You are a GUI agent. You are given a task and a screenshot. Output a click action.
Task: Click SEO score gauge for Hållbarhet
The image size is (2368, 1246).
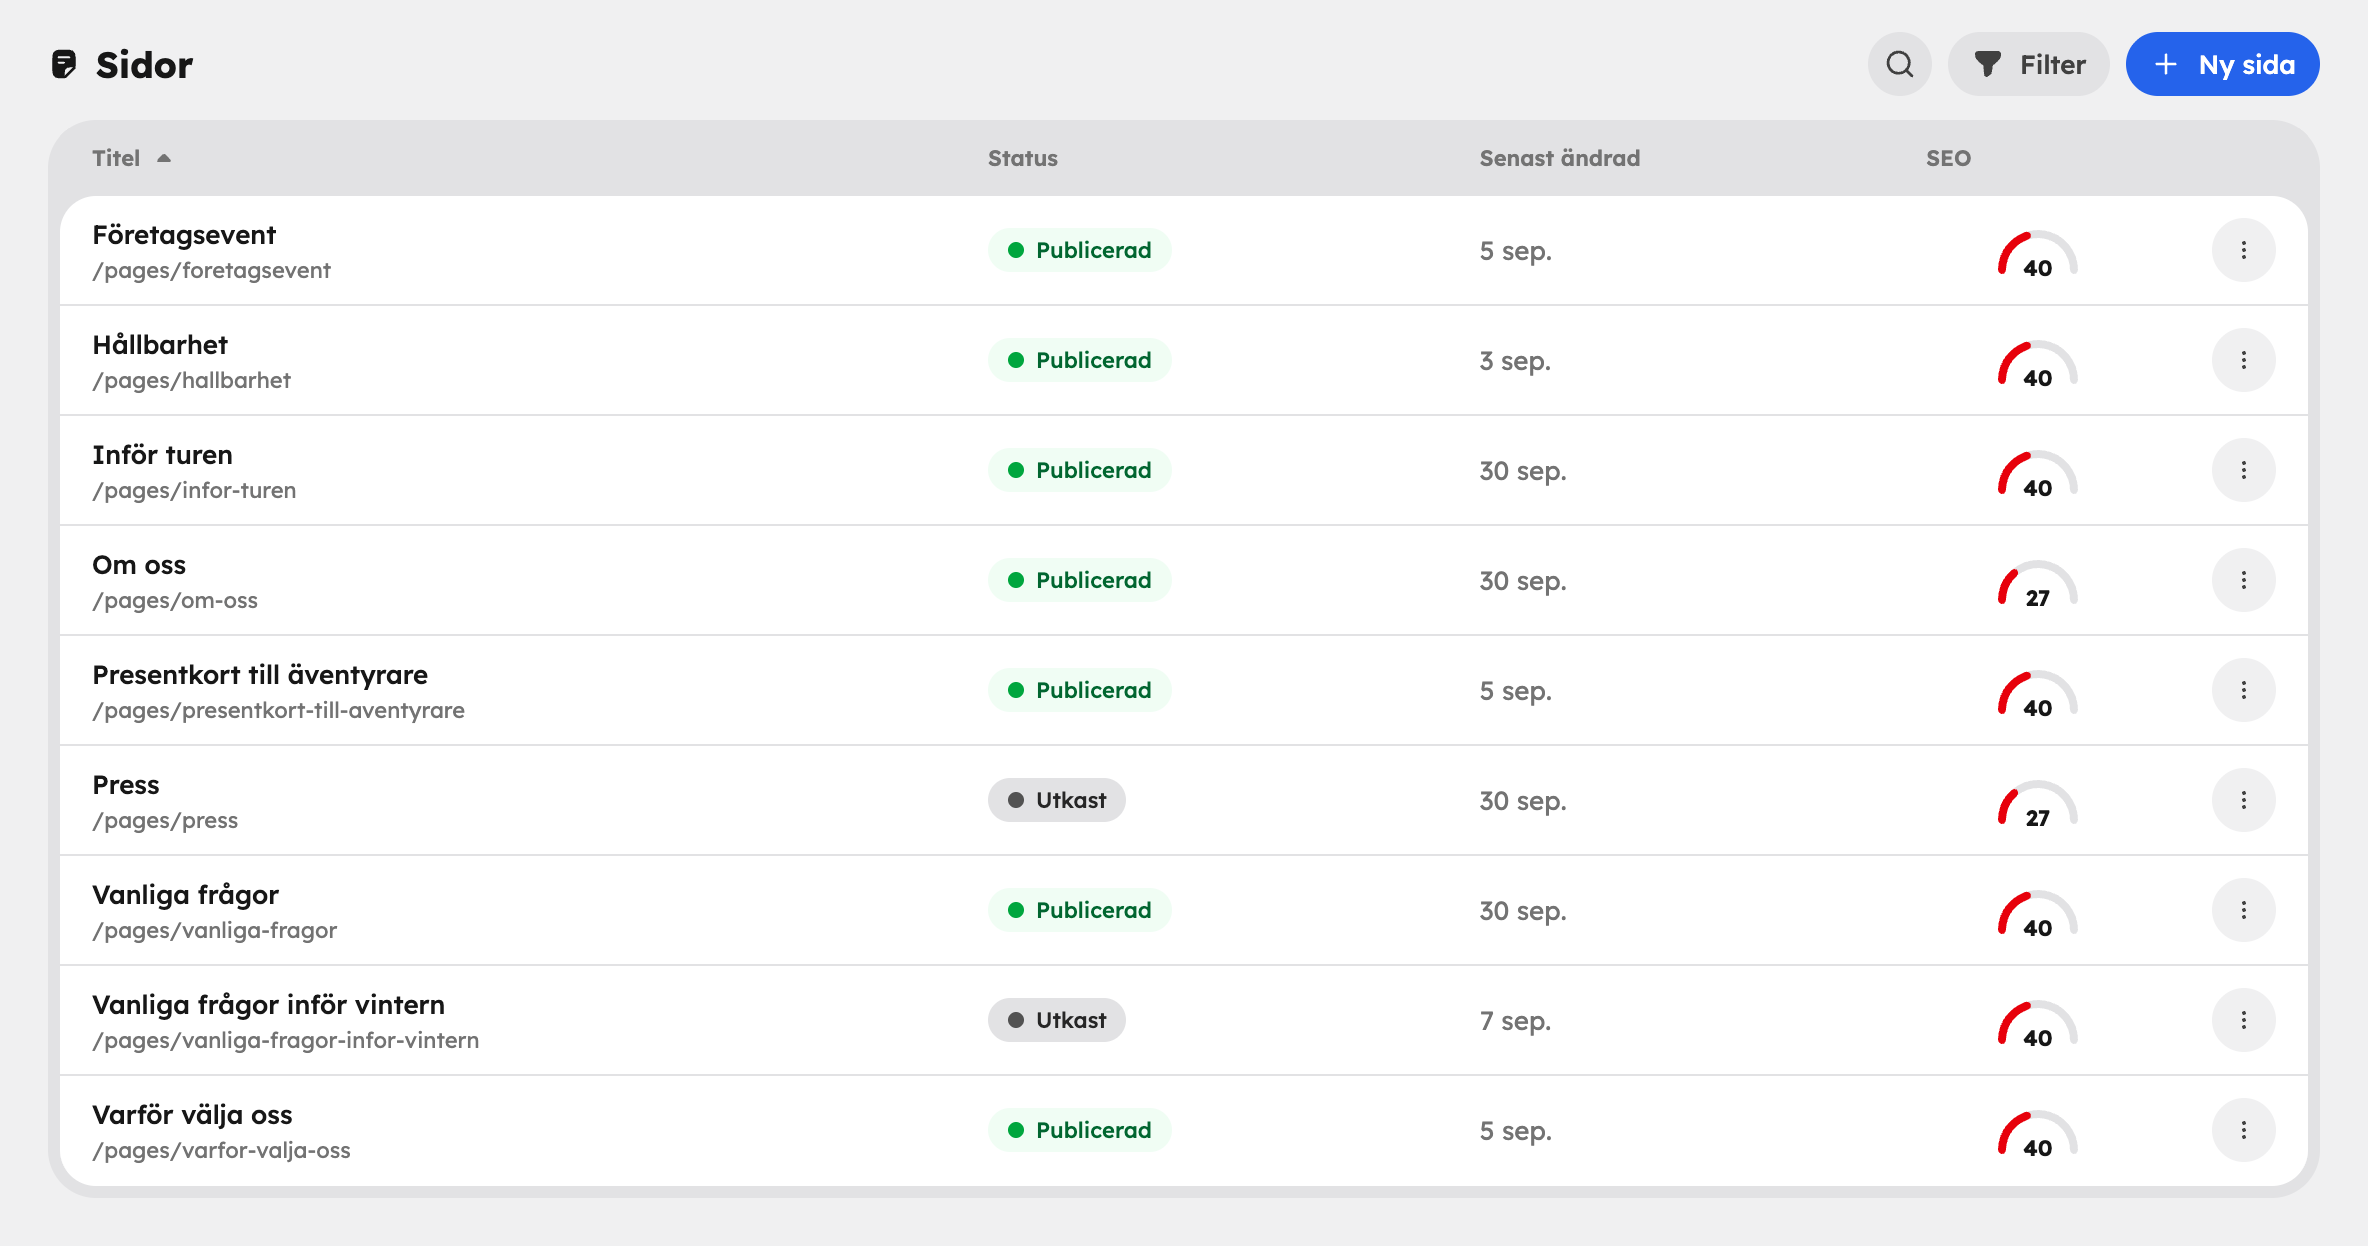(2037, 365)
